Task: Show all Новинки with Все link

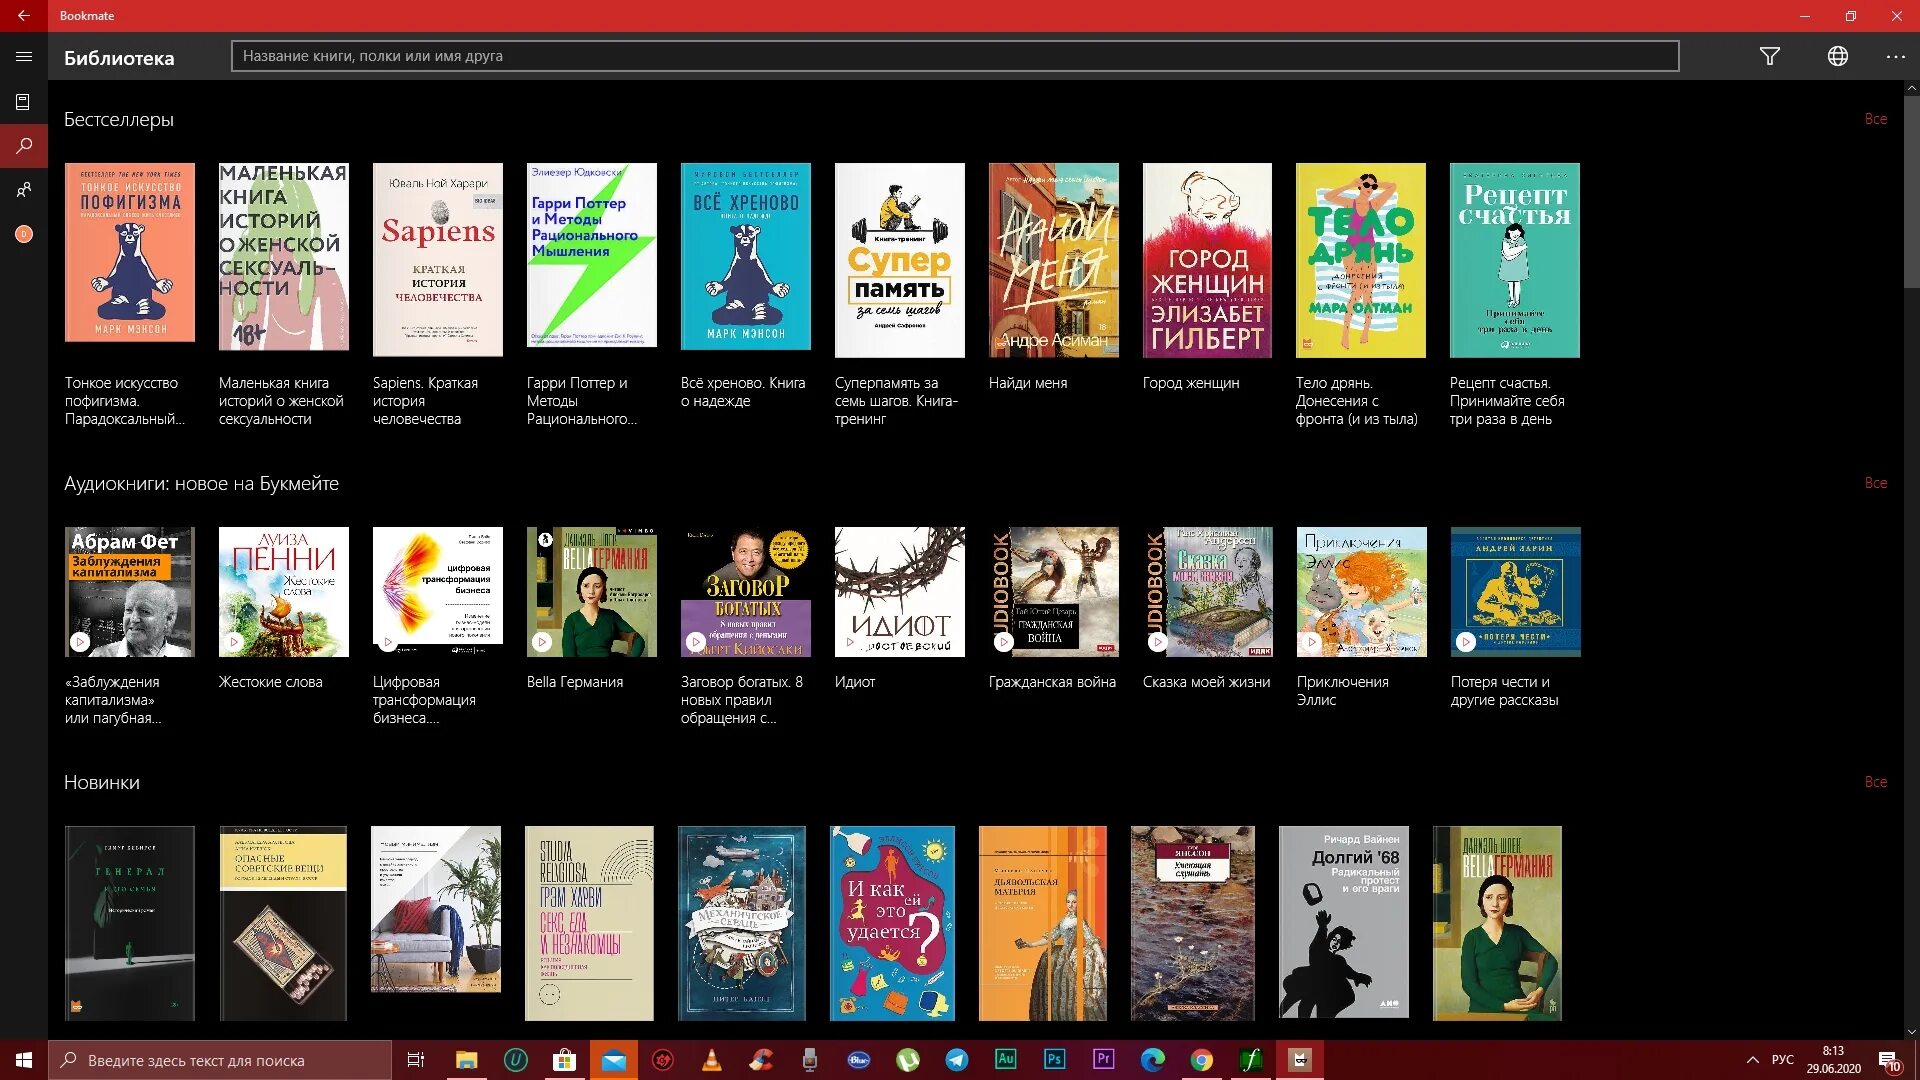Action: point(1876,782)
